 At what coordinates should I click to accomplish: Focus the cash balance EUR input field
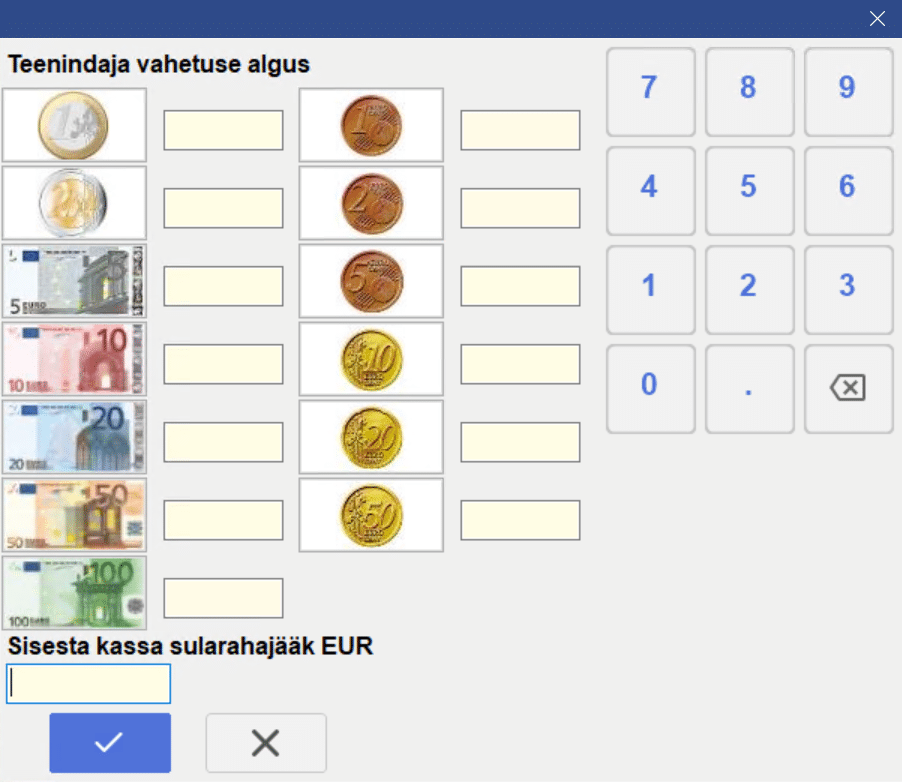point(89,684)
